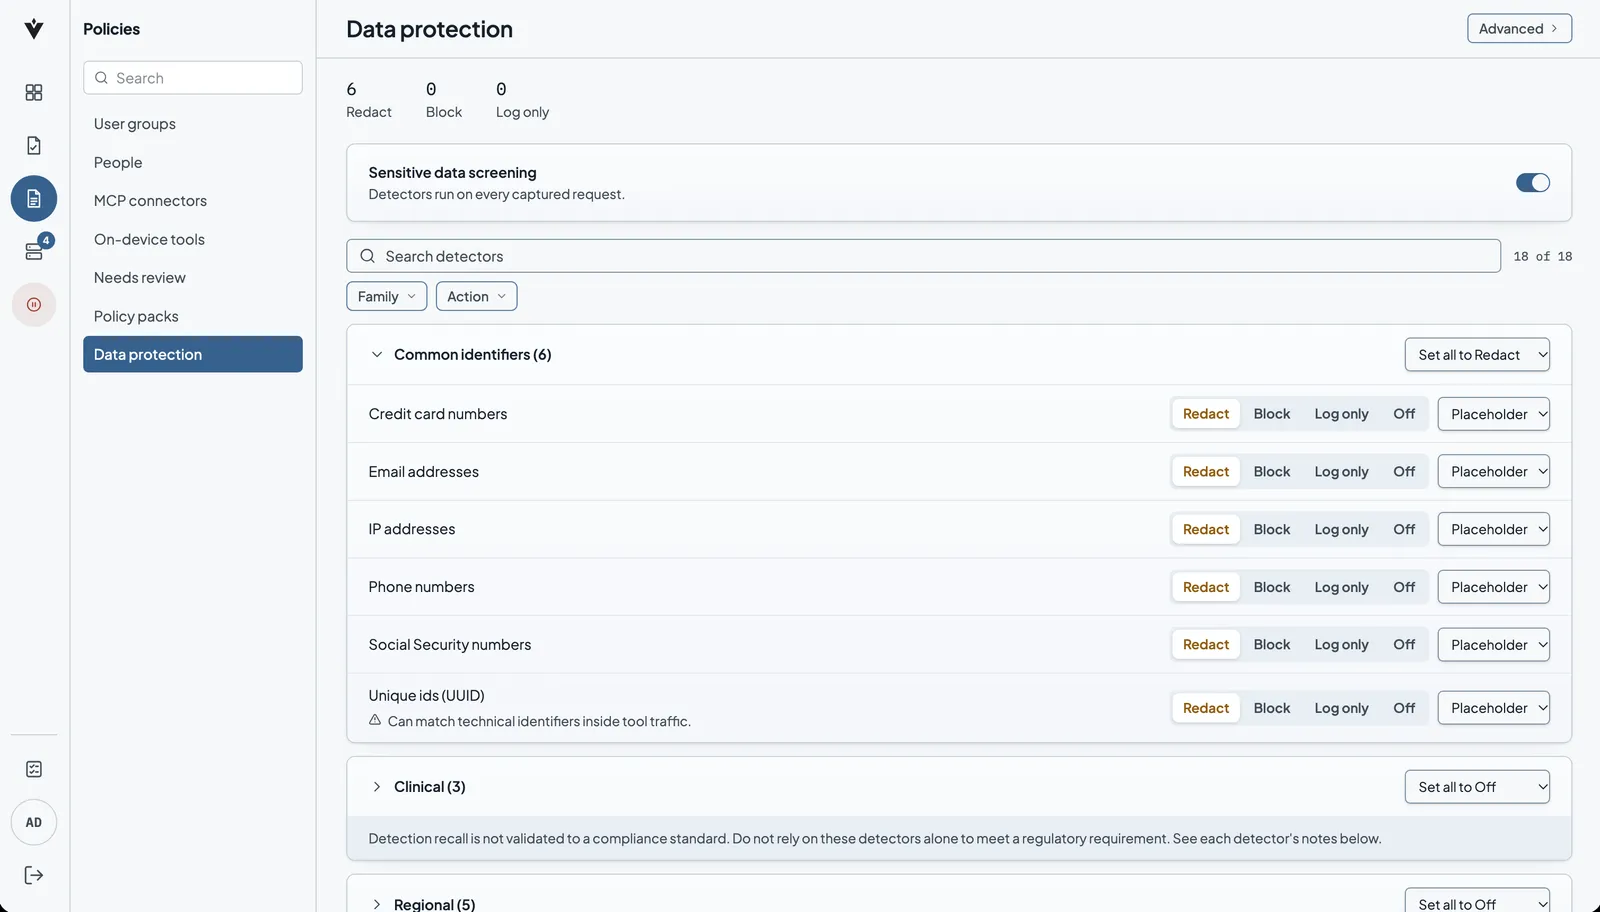Open Needs review

193,278
